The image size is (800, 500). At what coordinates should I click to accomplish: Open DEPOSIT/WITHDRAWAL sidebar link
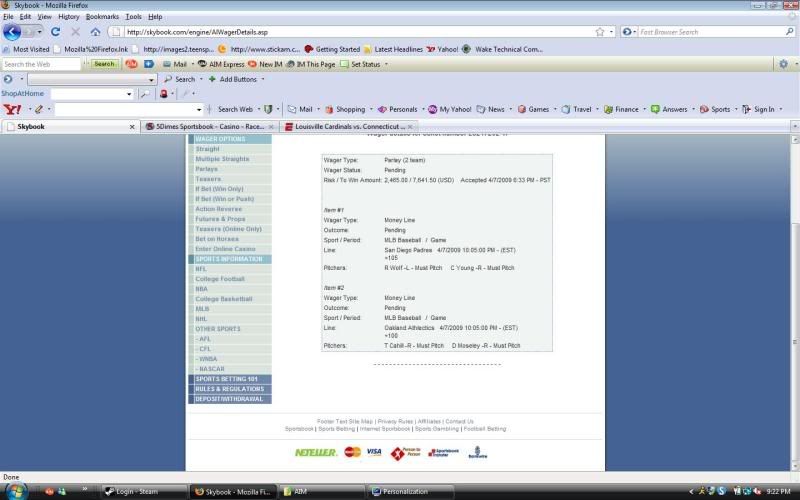[x=230, y=399]
